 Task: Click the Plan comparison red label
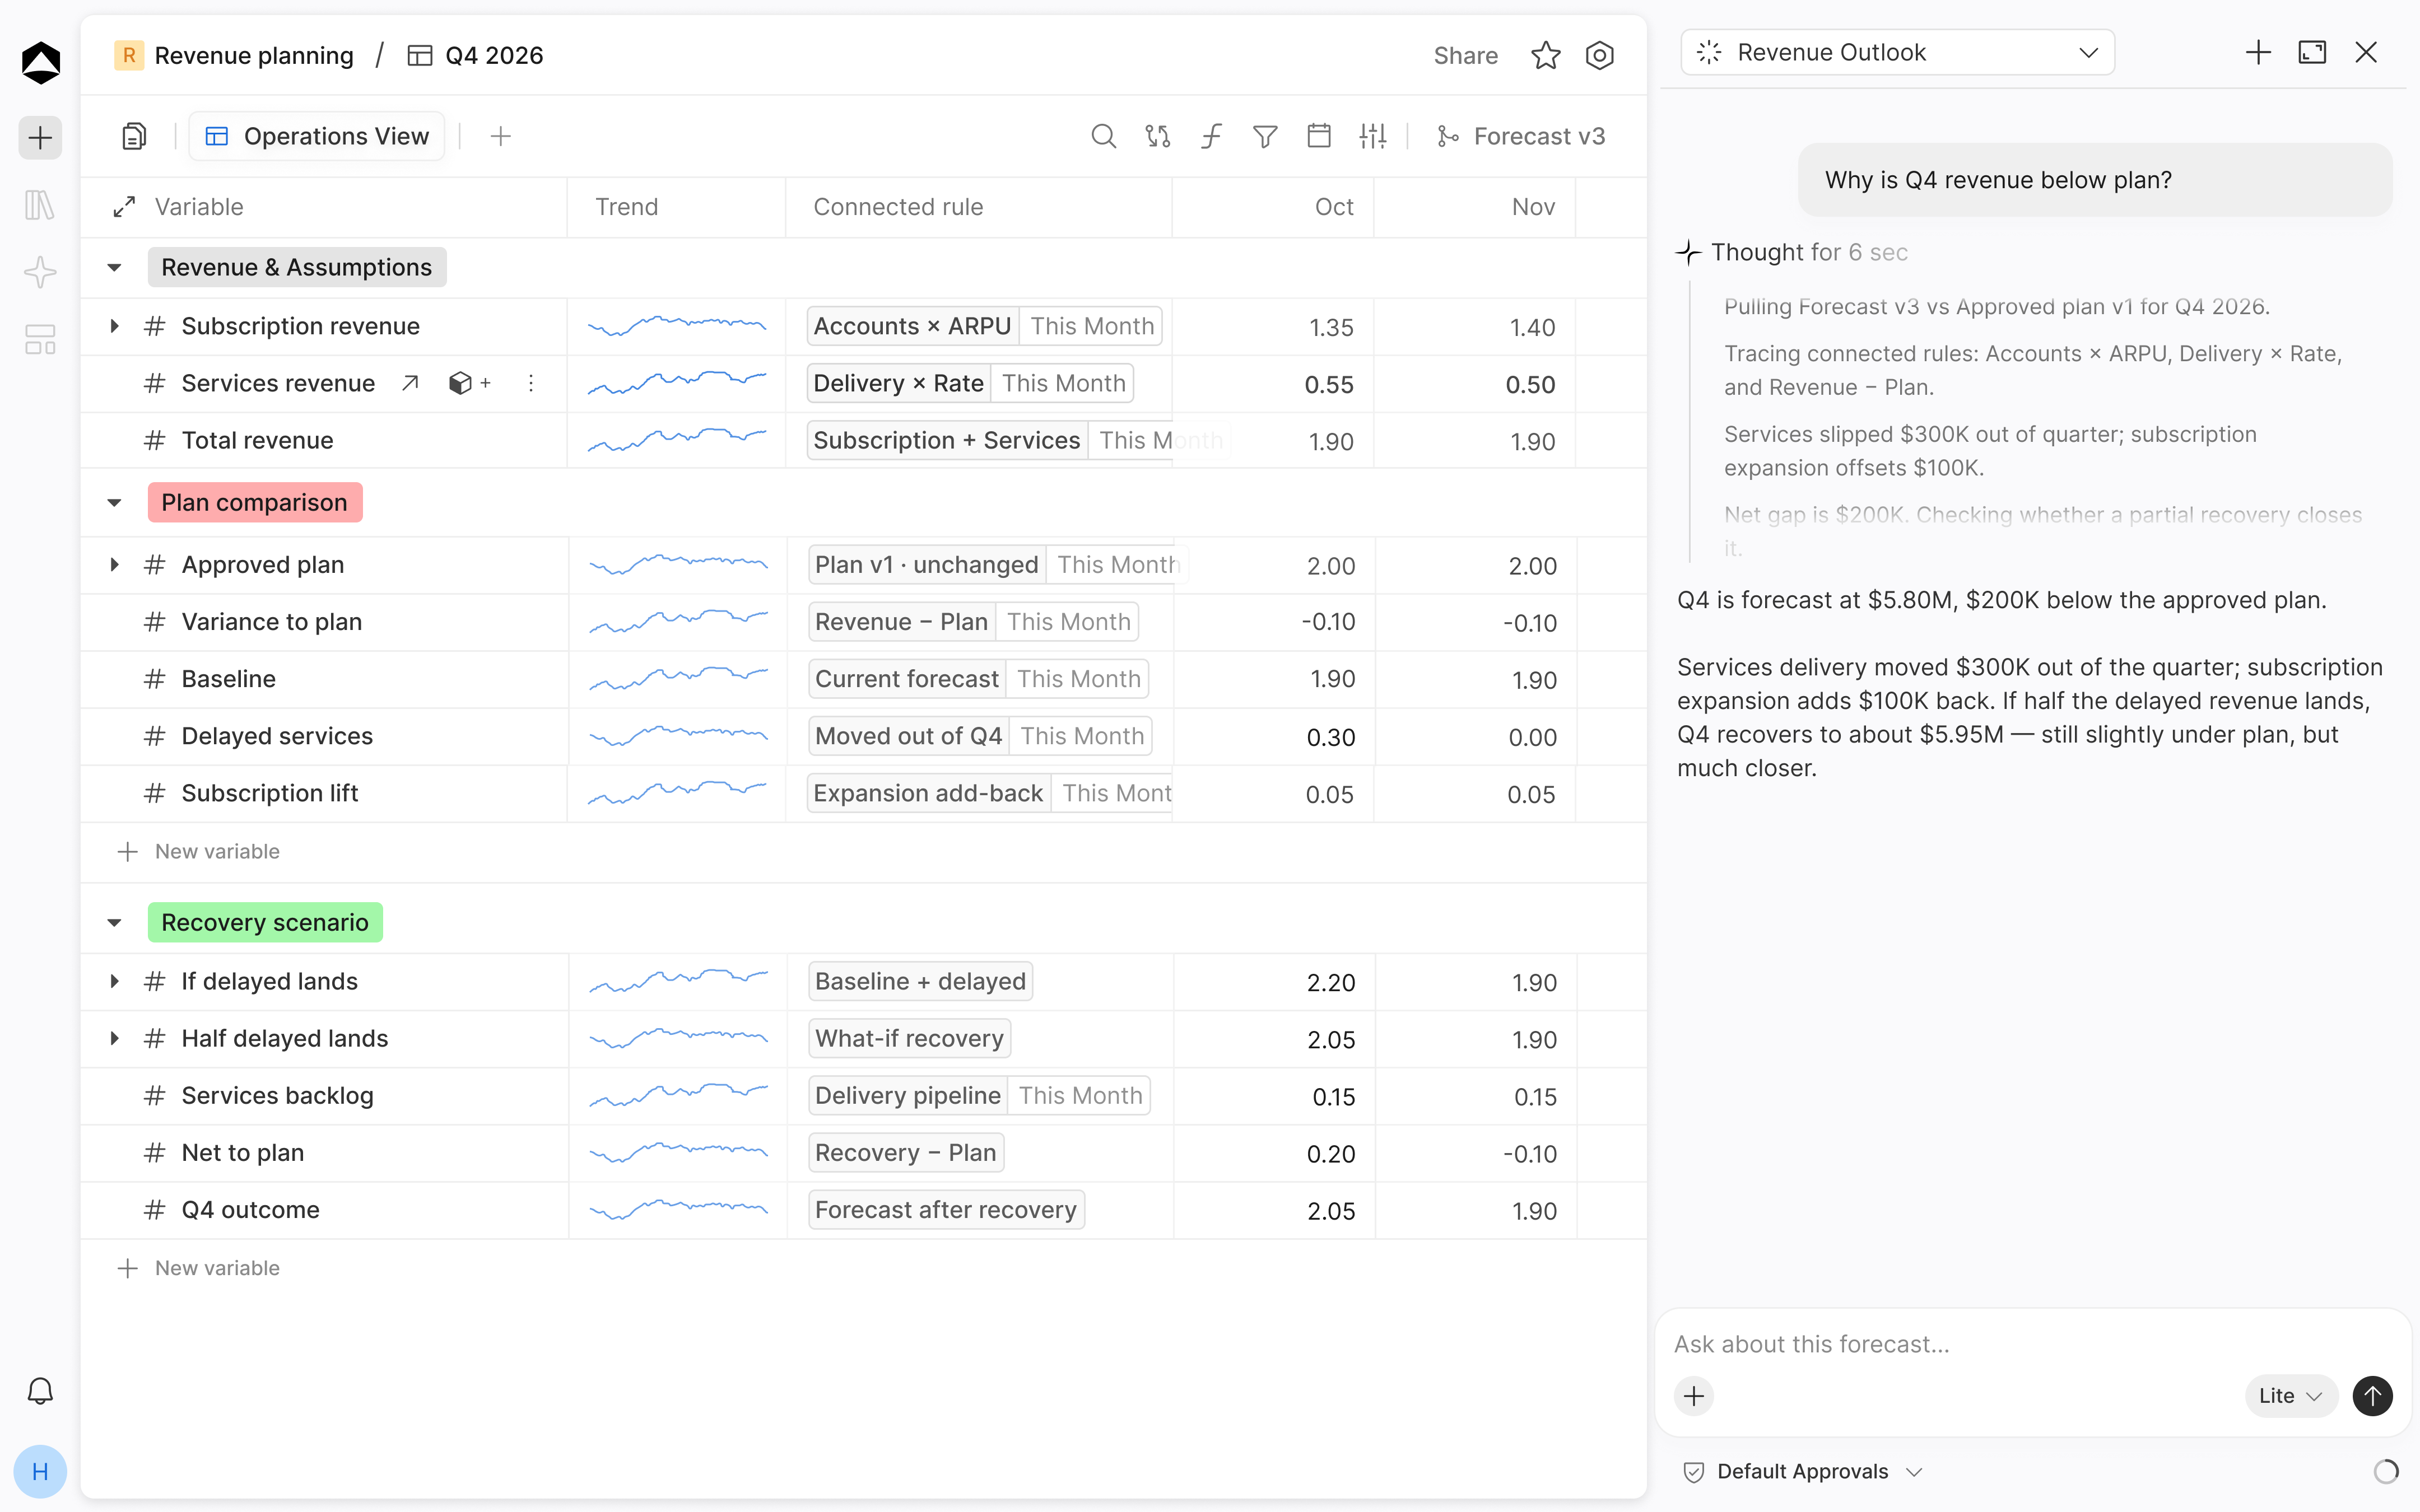tap(255, 502)
